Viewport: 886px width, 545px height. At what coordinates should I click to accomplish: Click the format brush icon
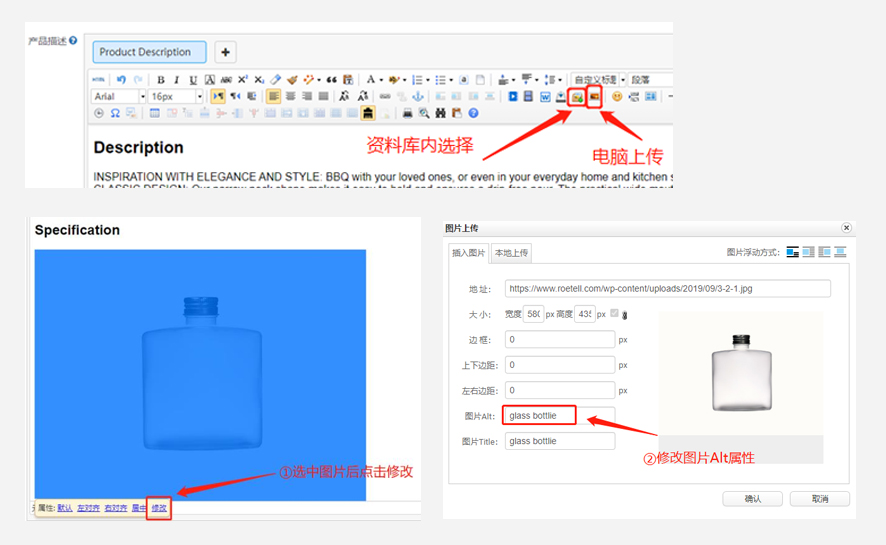[292, 80]
